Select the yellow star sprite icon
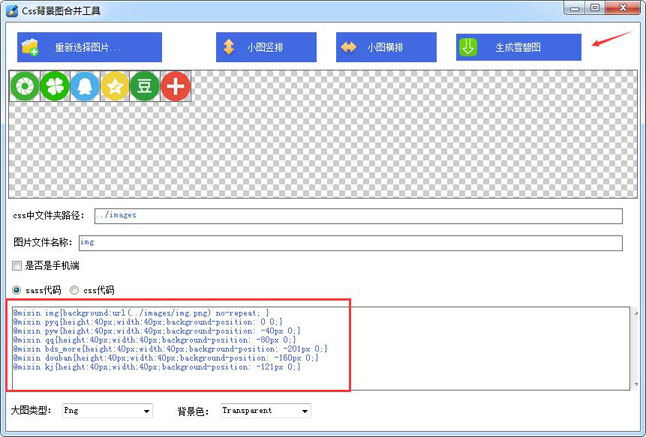 (x=115, y=87)
